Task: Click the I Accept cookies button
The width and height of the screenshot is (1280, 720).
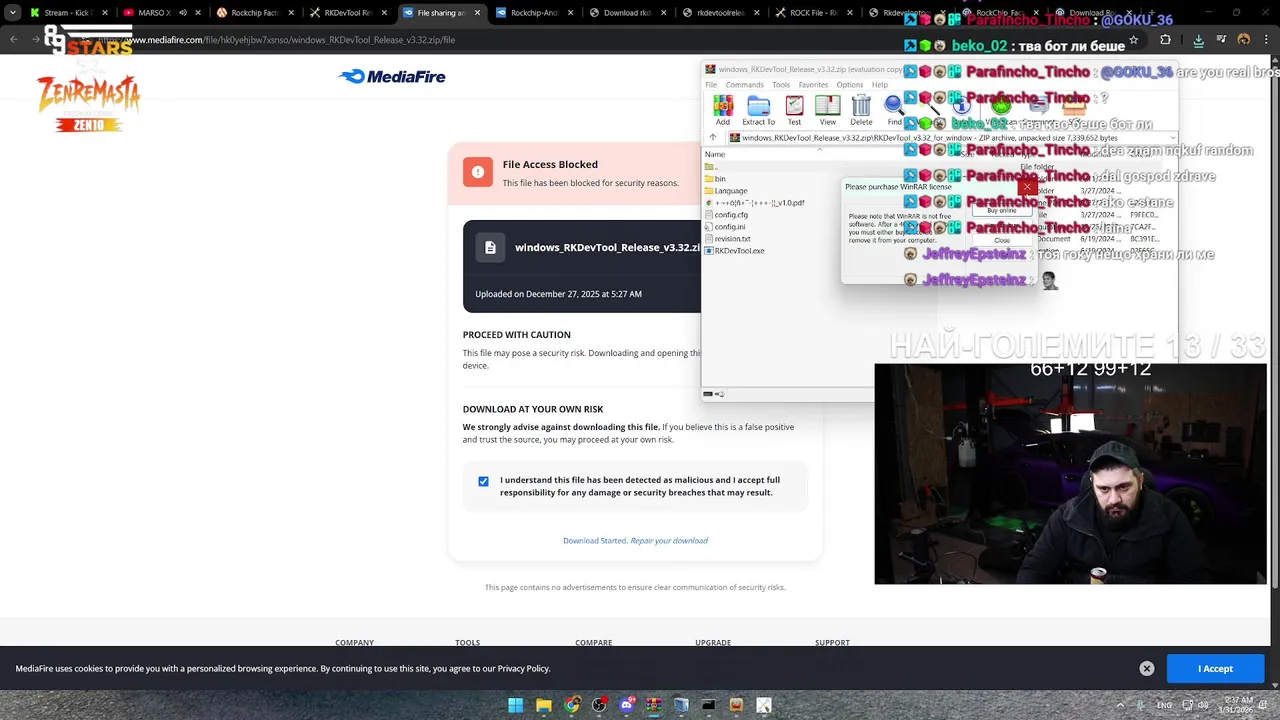Action: coord(1215,668)
